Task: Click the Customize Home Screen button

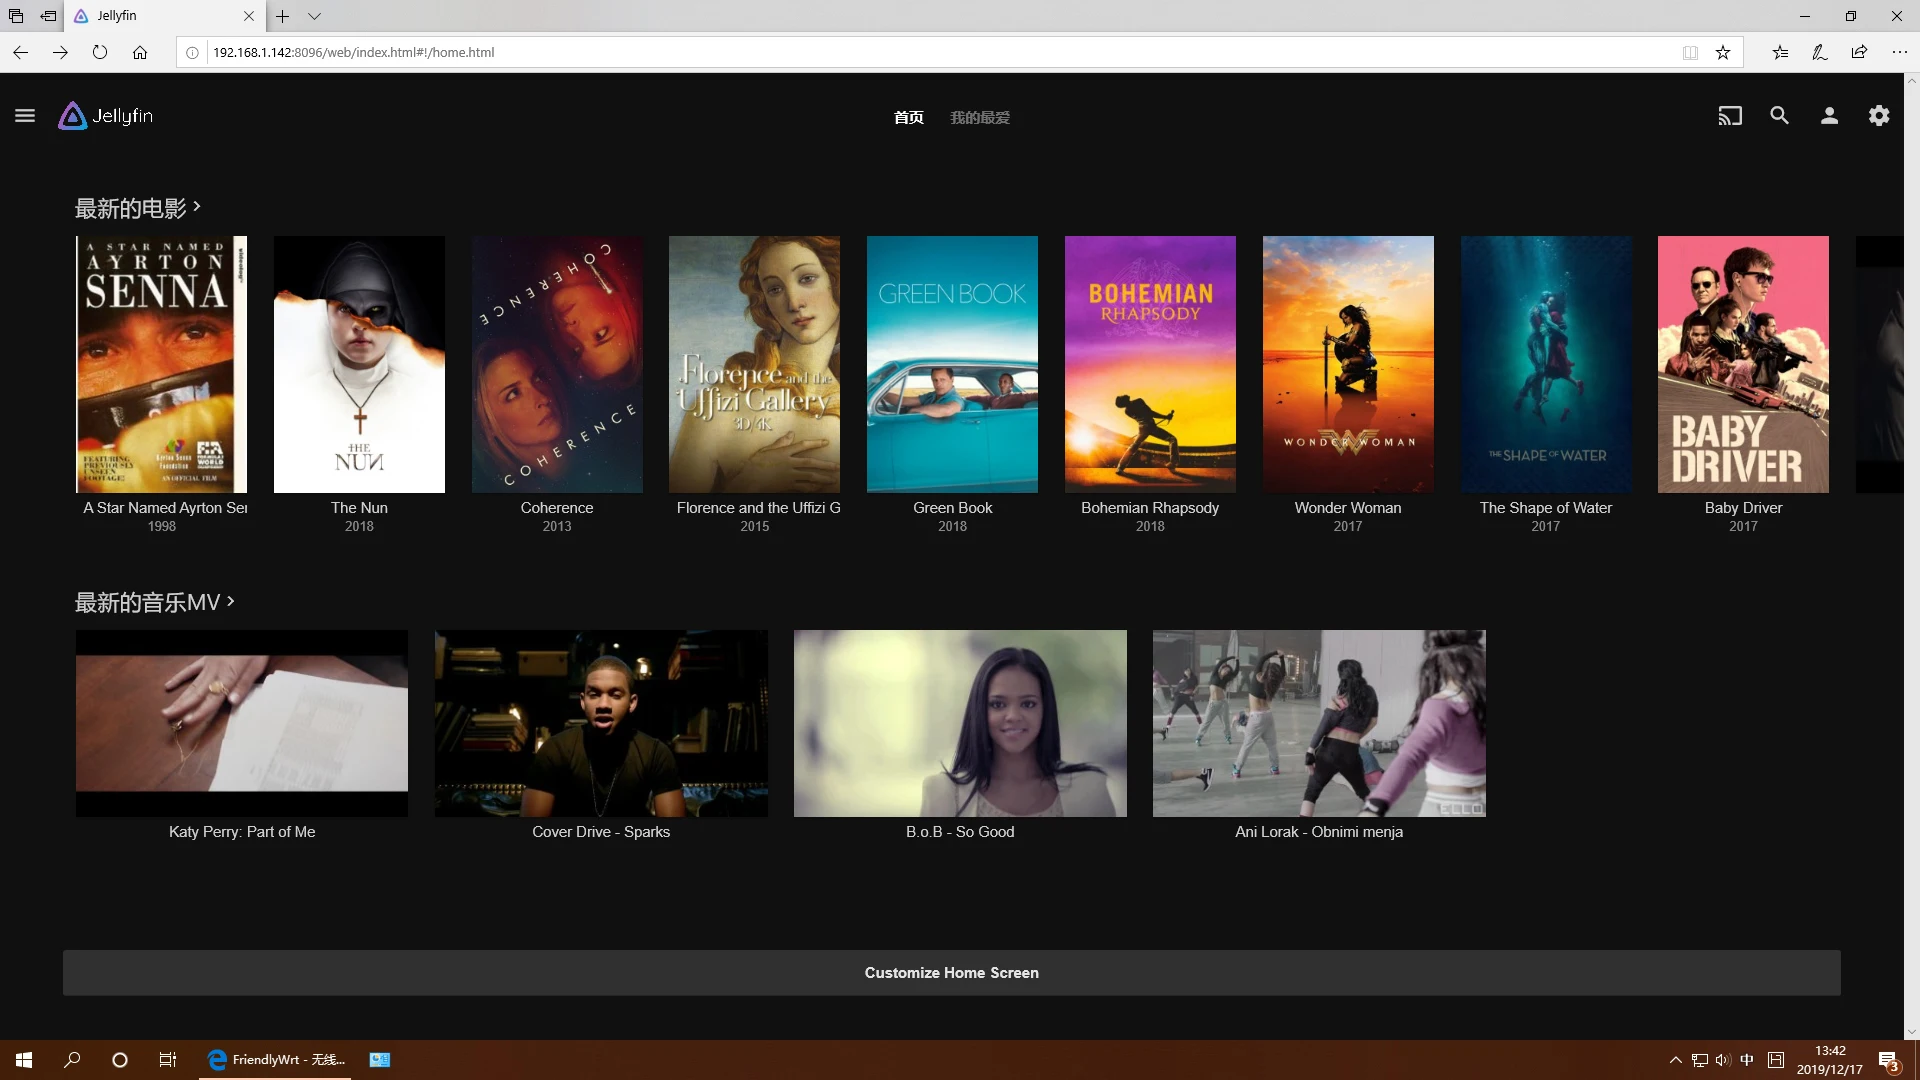Action: click(952, 973)
